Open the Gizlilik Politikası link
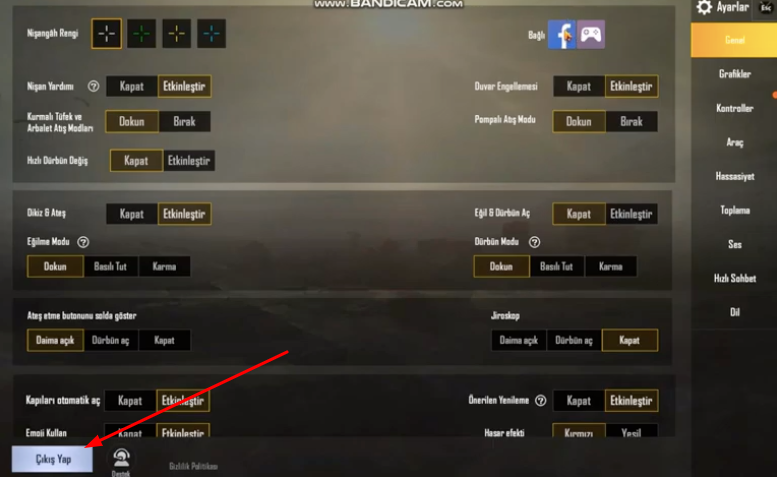This screenshot has width=777, height=477. point(193,467)
